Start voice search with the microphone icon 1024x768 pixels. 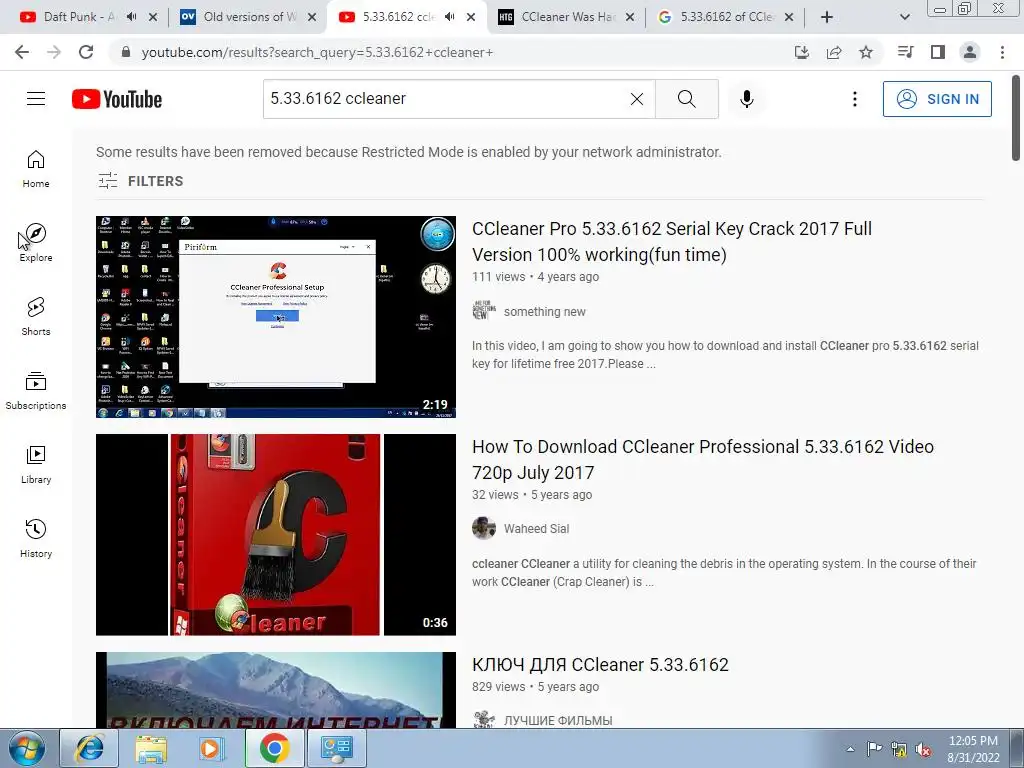(746, 99)
